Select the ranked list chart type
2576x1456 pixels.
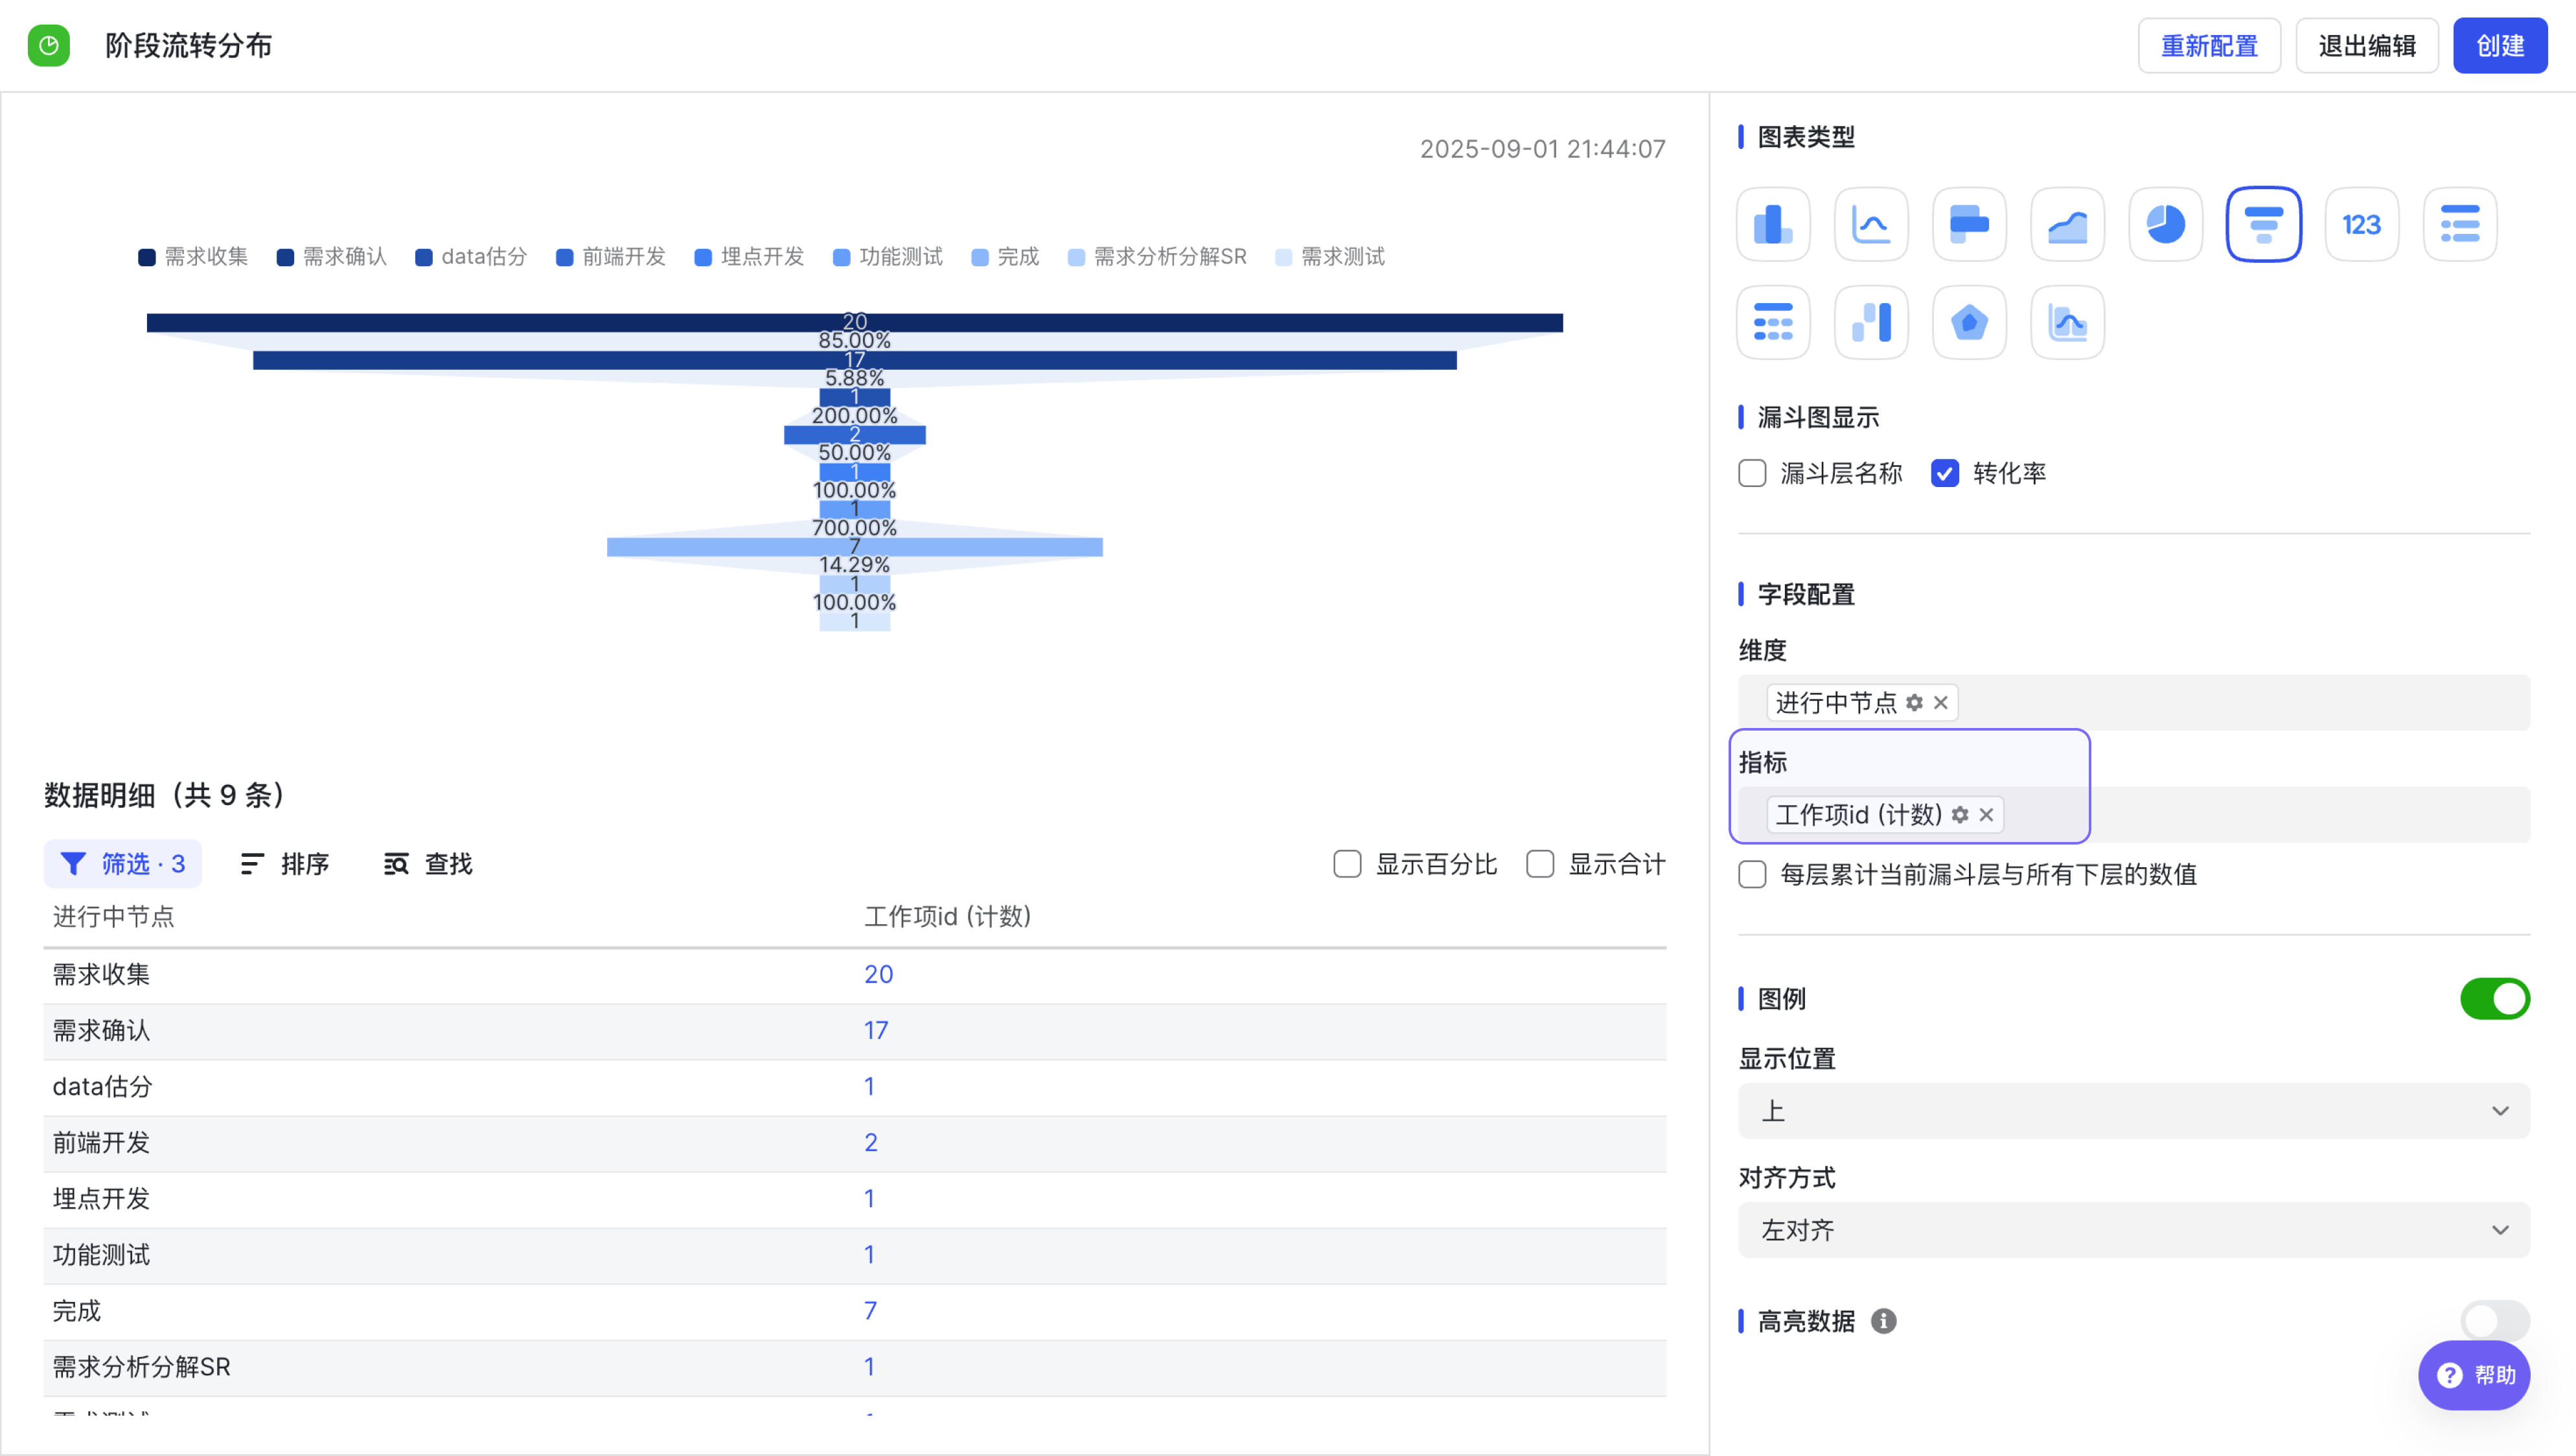click(2459, 224)
